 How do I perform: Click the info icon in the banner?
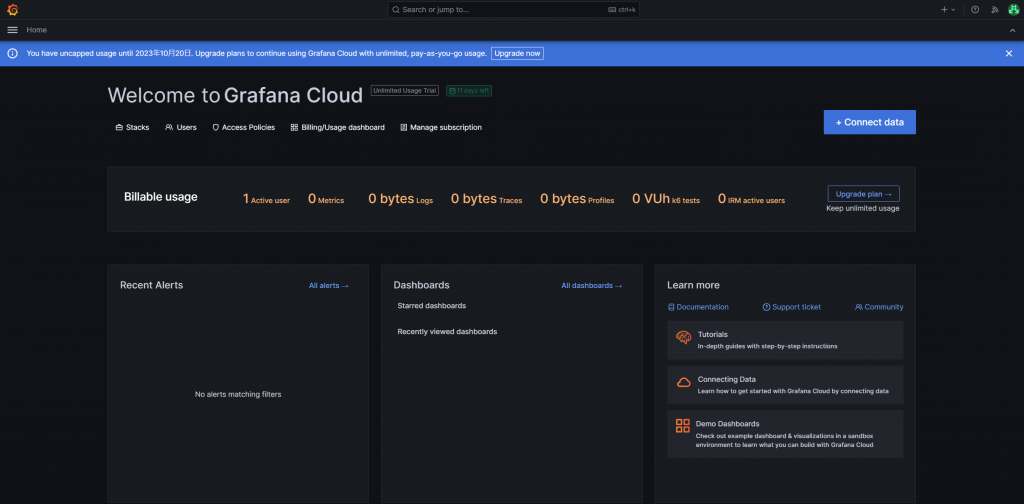(12, 54)
